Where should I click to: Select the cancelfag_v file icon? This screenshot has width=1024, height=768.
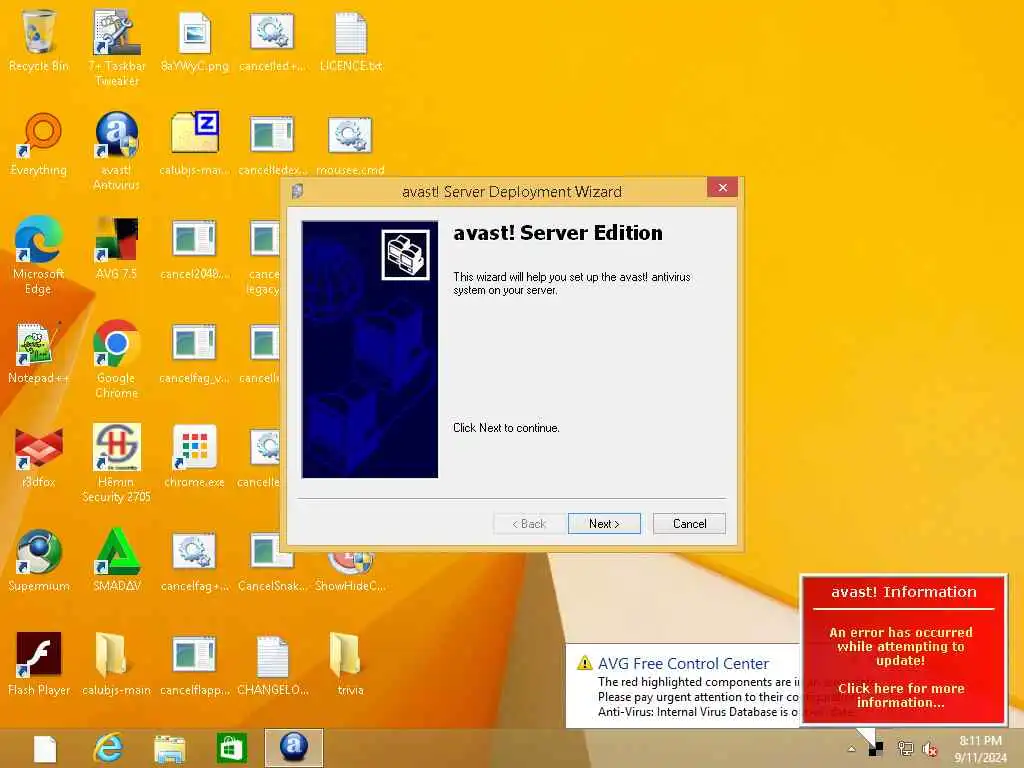coord(195,352)
